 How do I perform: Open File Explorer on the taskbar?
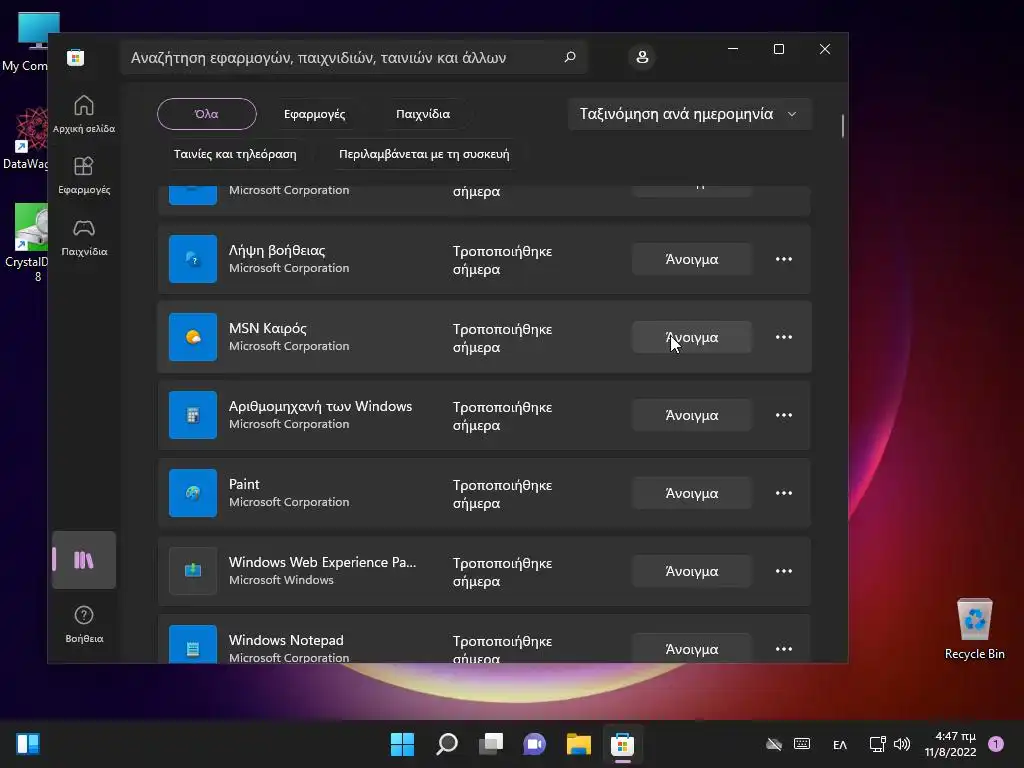(579, 744)
